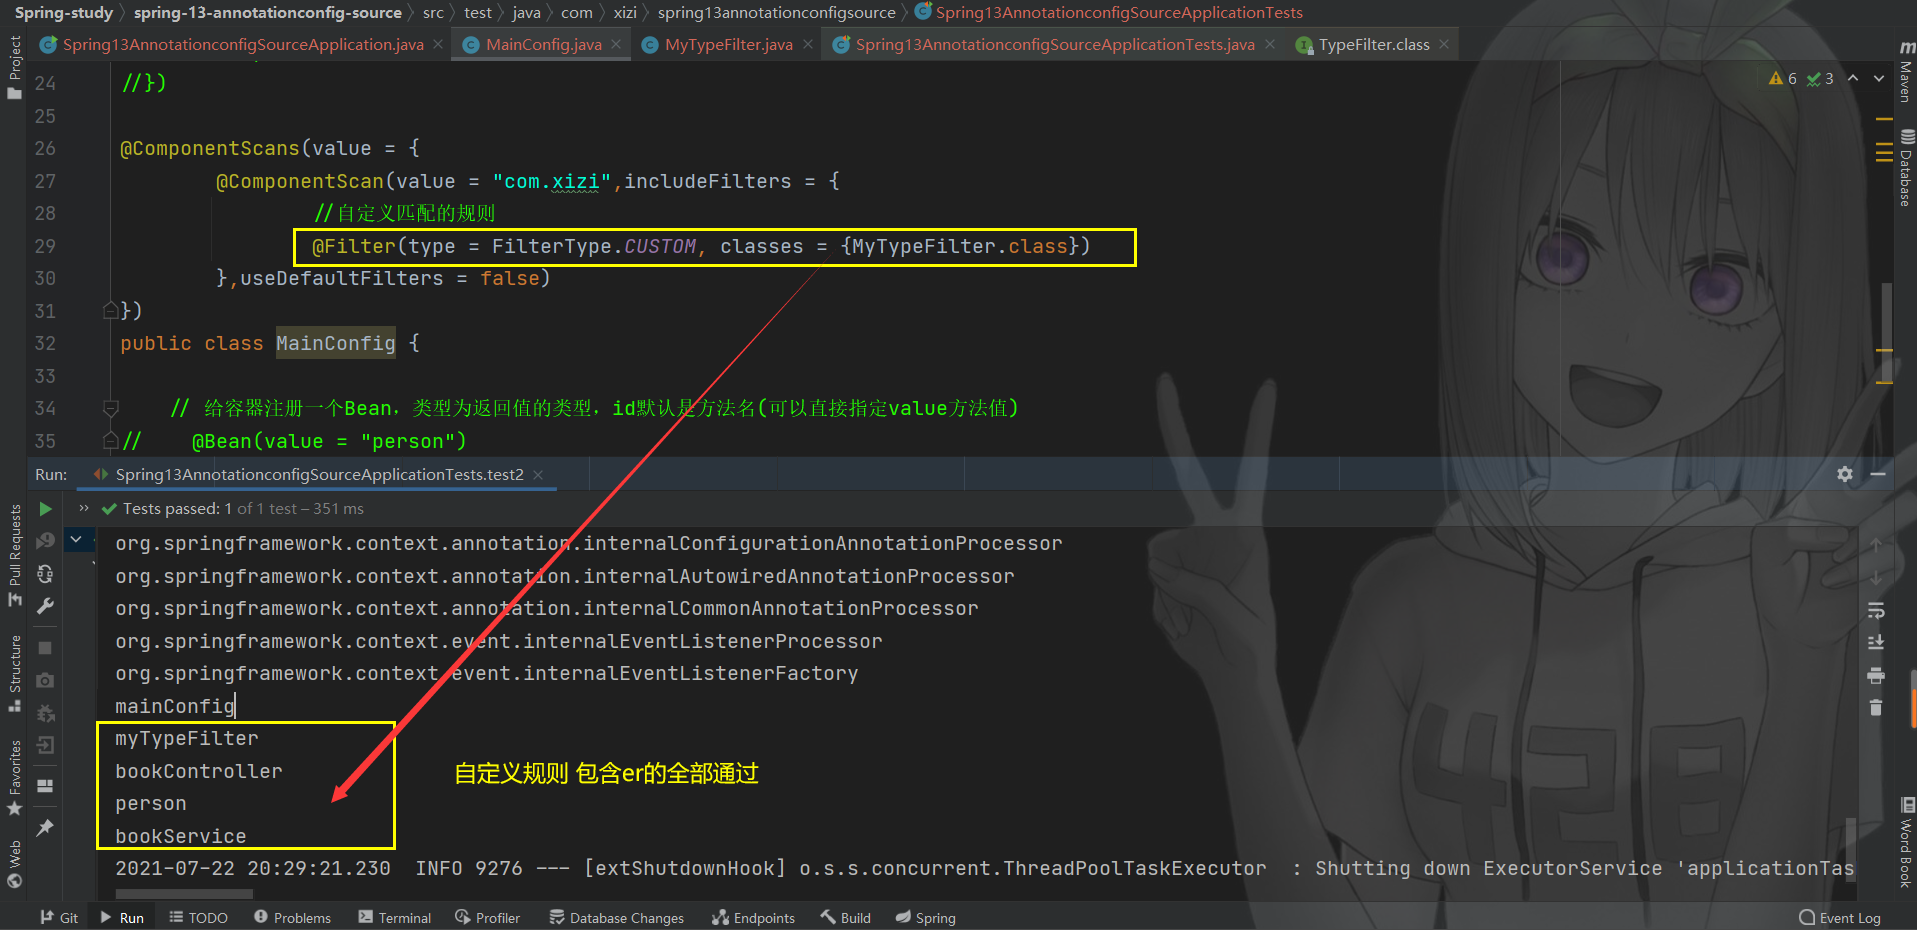This screenshot has height=930, width=1917.
Task: Pin the Run tab with pin icon
Action: tap(45, 828)
